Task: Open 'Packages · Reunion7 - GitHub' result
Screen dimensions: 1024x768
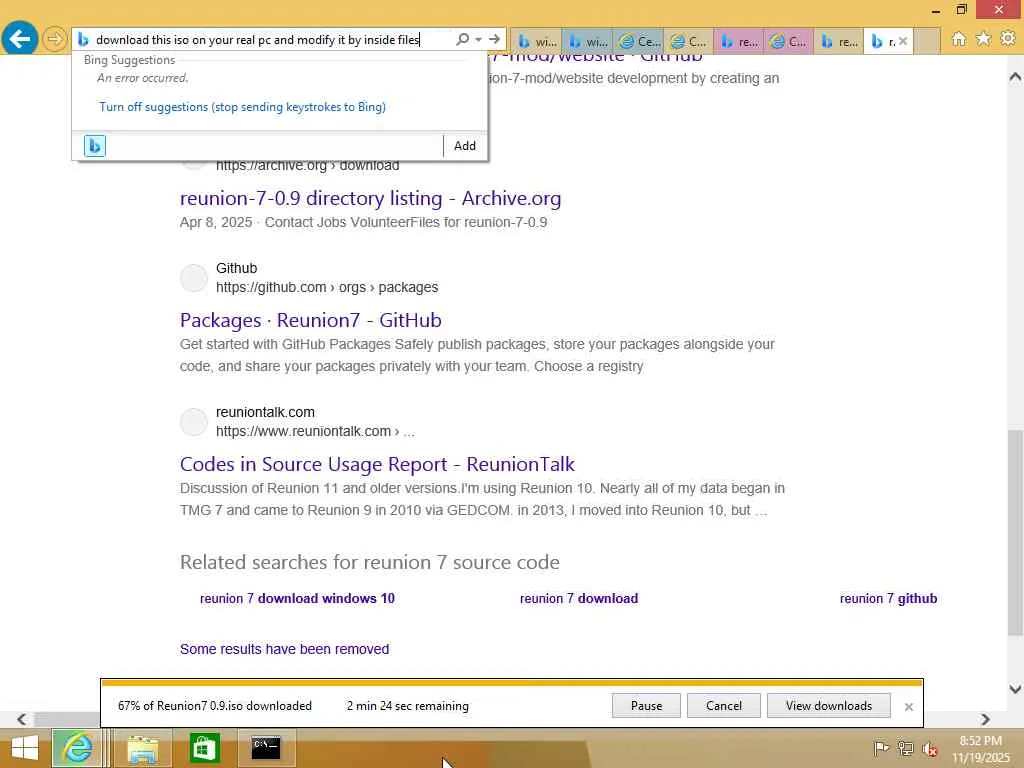Action: tap(310, 320)
